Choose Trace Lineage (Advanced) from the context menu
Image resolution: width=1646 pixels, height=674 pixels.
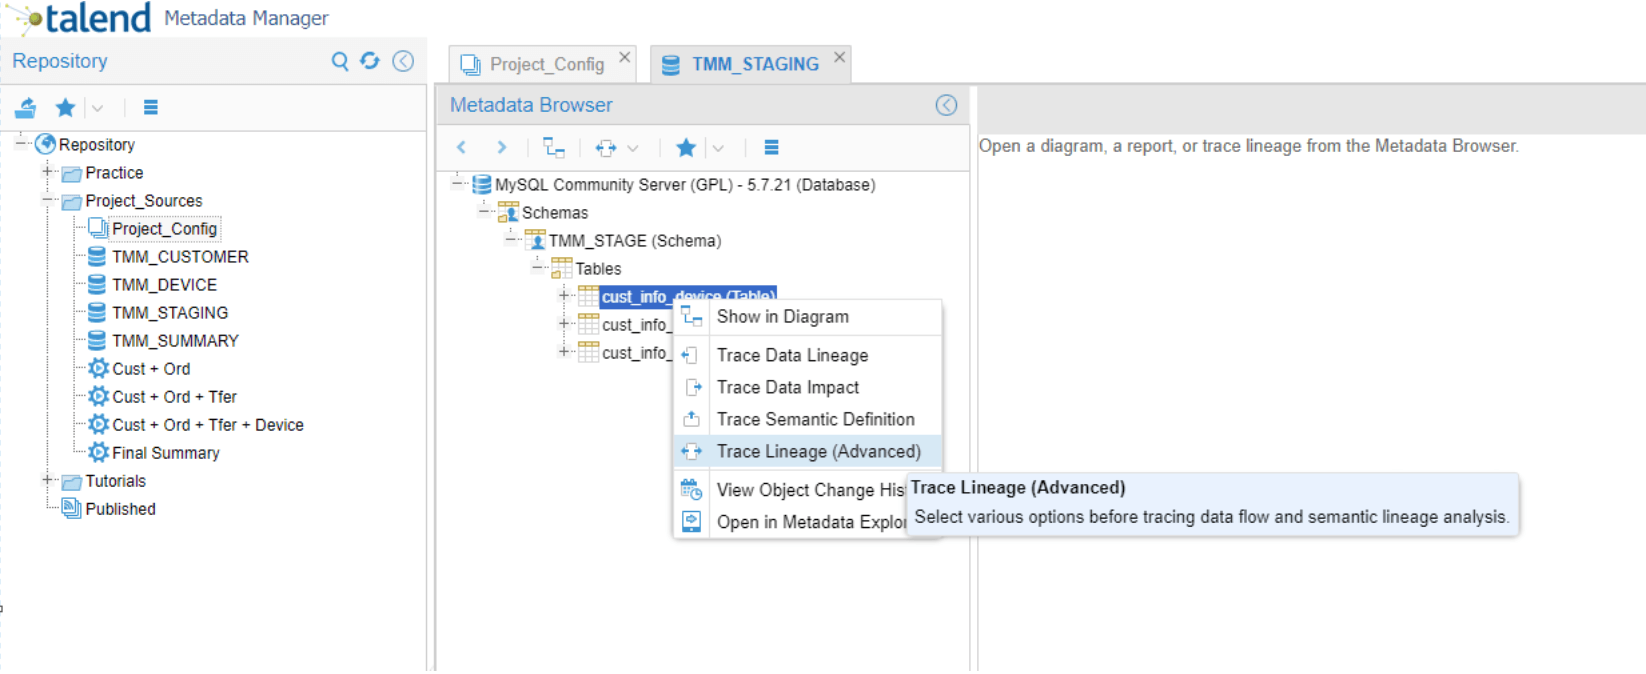(x=808, y=451)
